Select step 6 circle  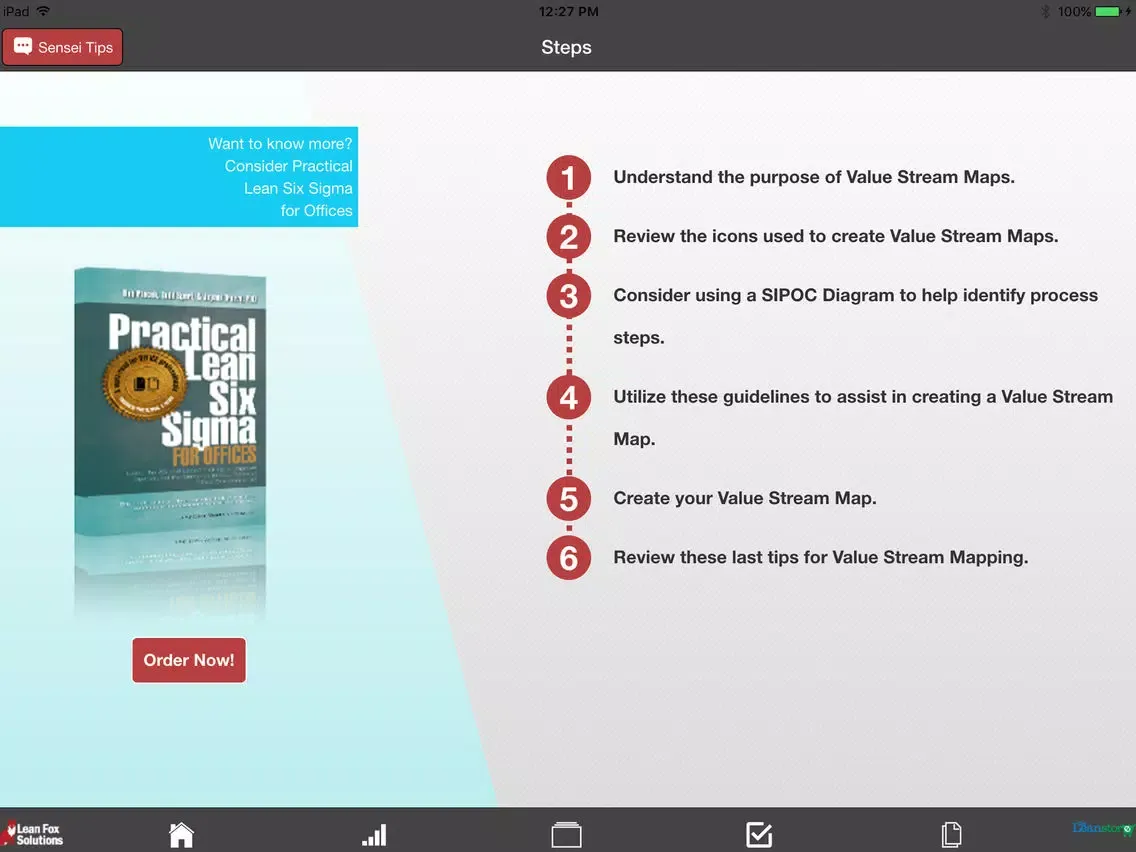[x=568, y=558]
